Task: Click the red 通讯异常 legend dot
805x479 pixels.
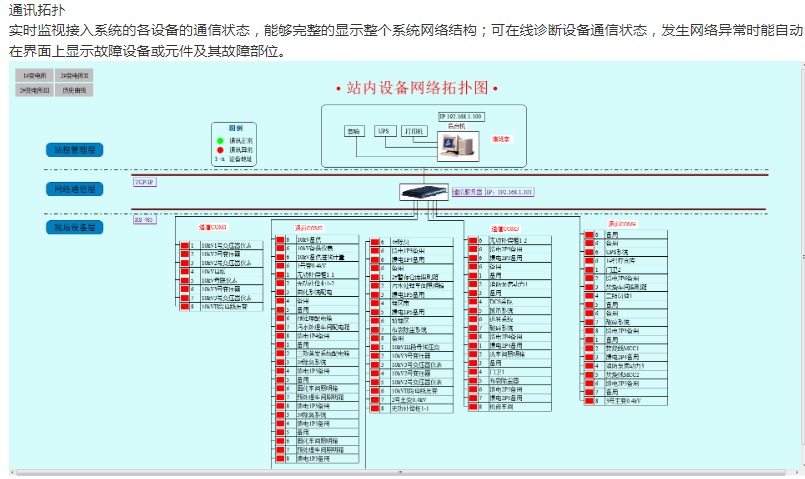Action: point(220,150)
